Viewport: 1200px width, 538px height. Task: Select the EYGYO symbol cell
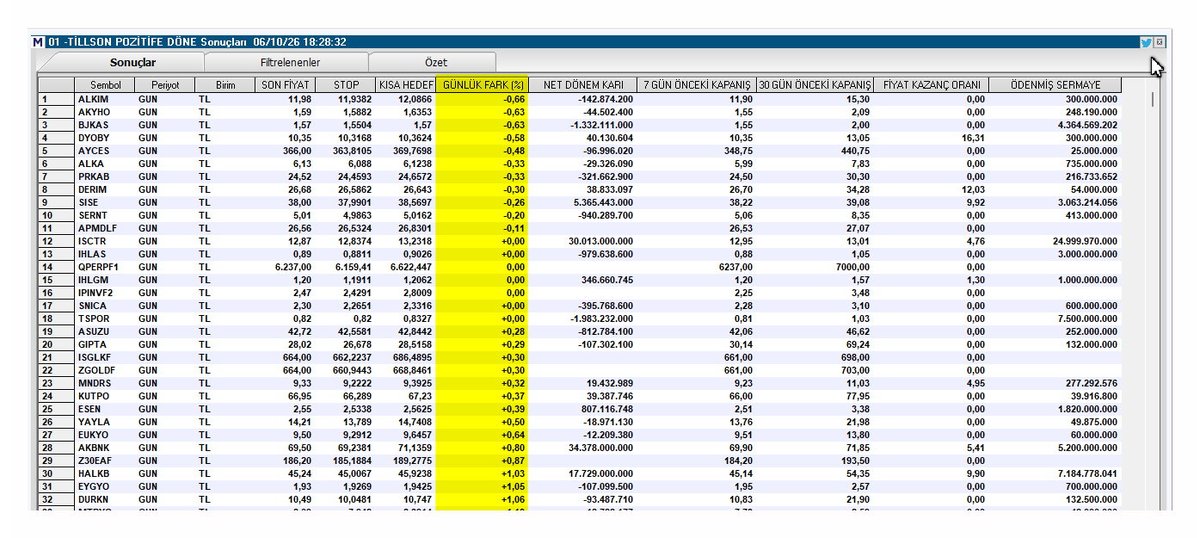(105, 488)
